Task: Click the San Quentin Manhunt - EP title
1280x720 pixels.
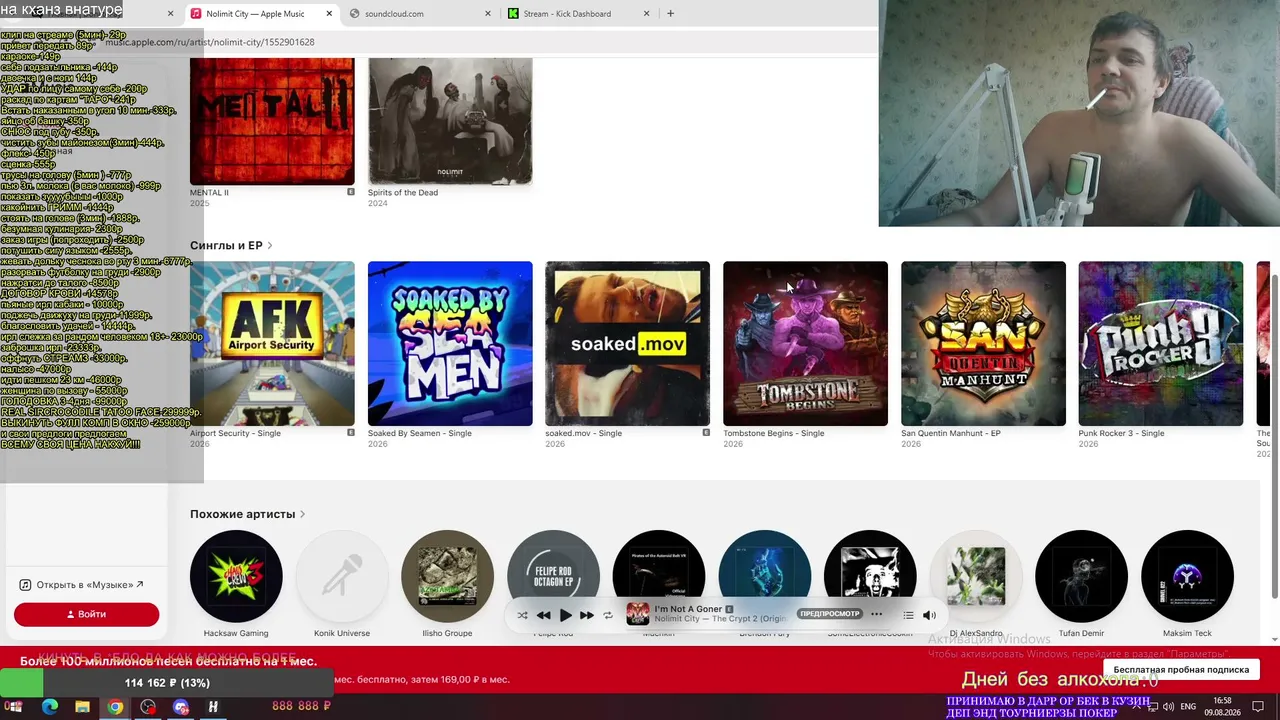Action: (950, 433)
